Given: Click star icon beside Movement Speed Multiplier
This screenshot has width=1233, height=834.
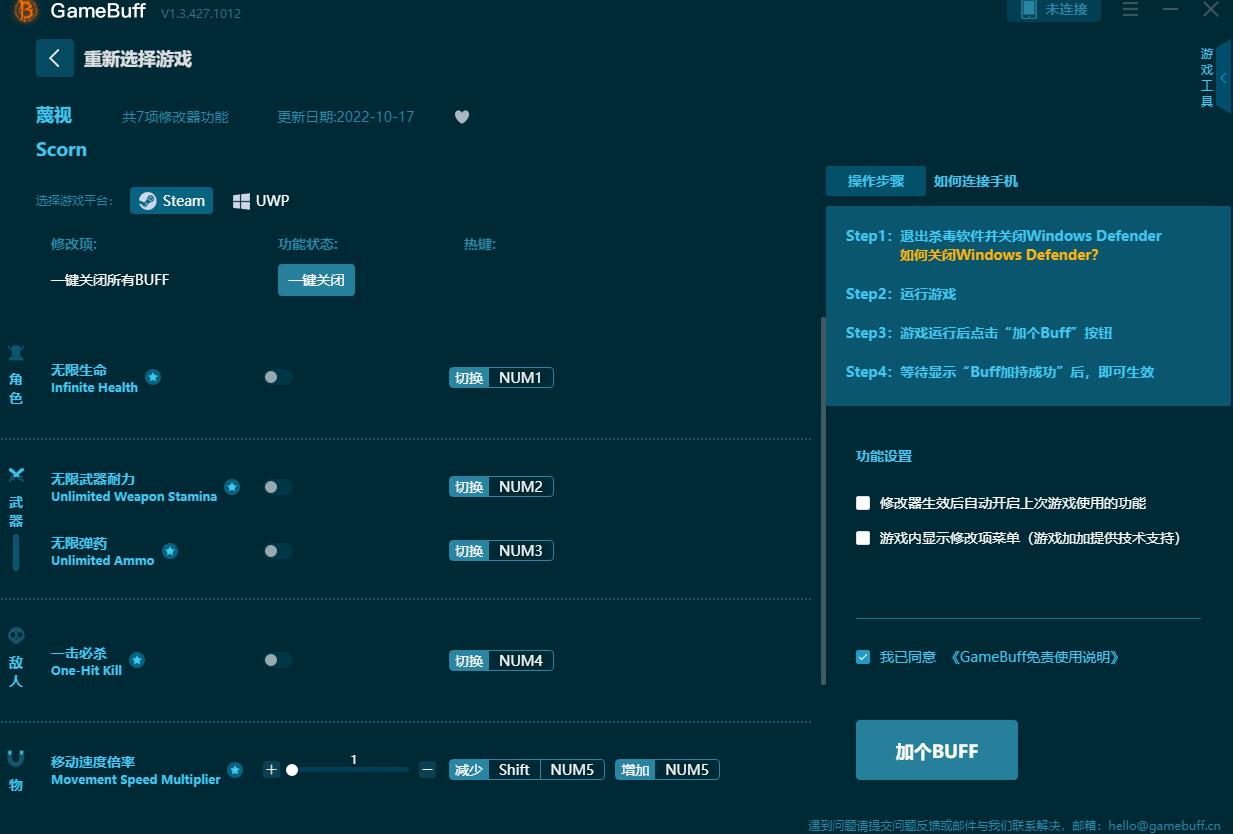Looking at the screenshot, I should click(235, 770).
